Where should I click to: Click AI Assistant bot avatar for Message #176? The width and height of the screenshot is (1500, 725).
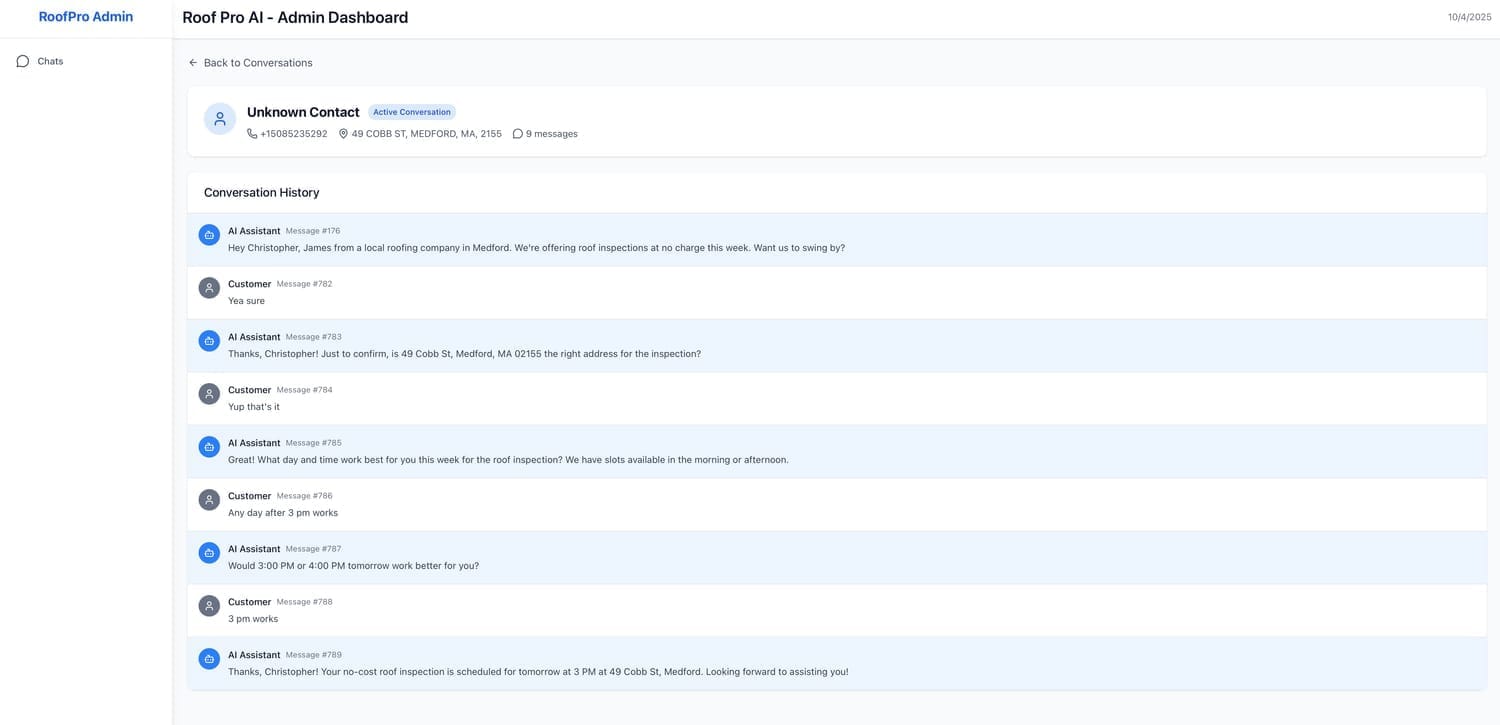tap(209, 235)
